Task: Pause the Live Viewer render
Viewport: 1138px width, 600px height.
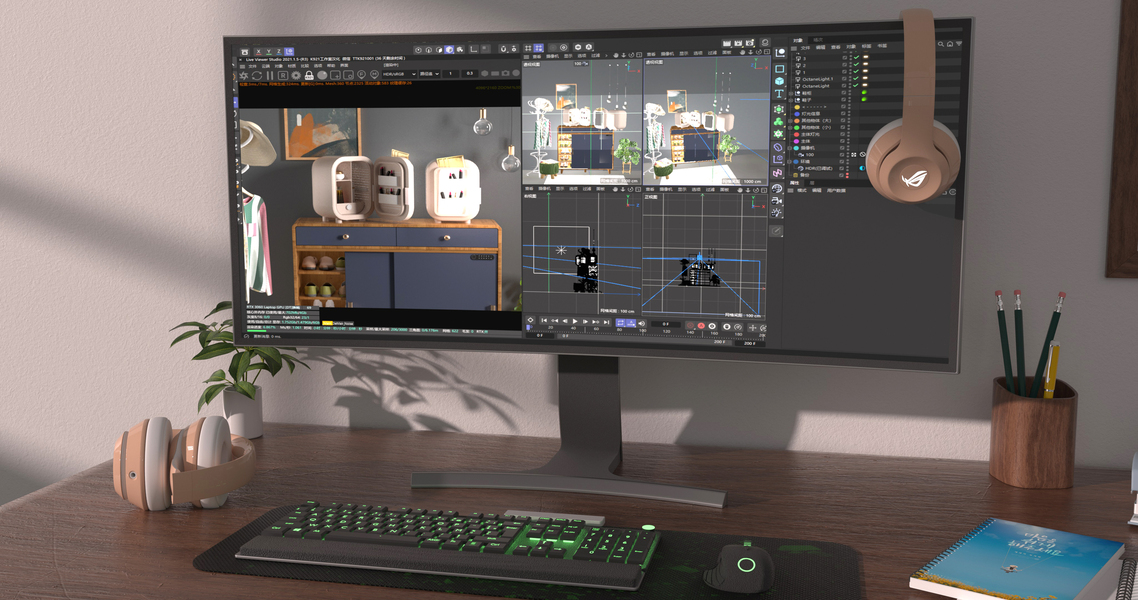Action: coord(270,75)
